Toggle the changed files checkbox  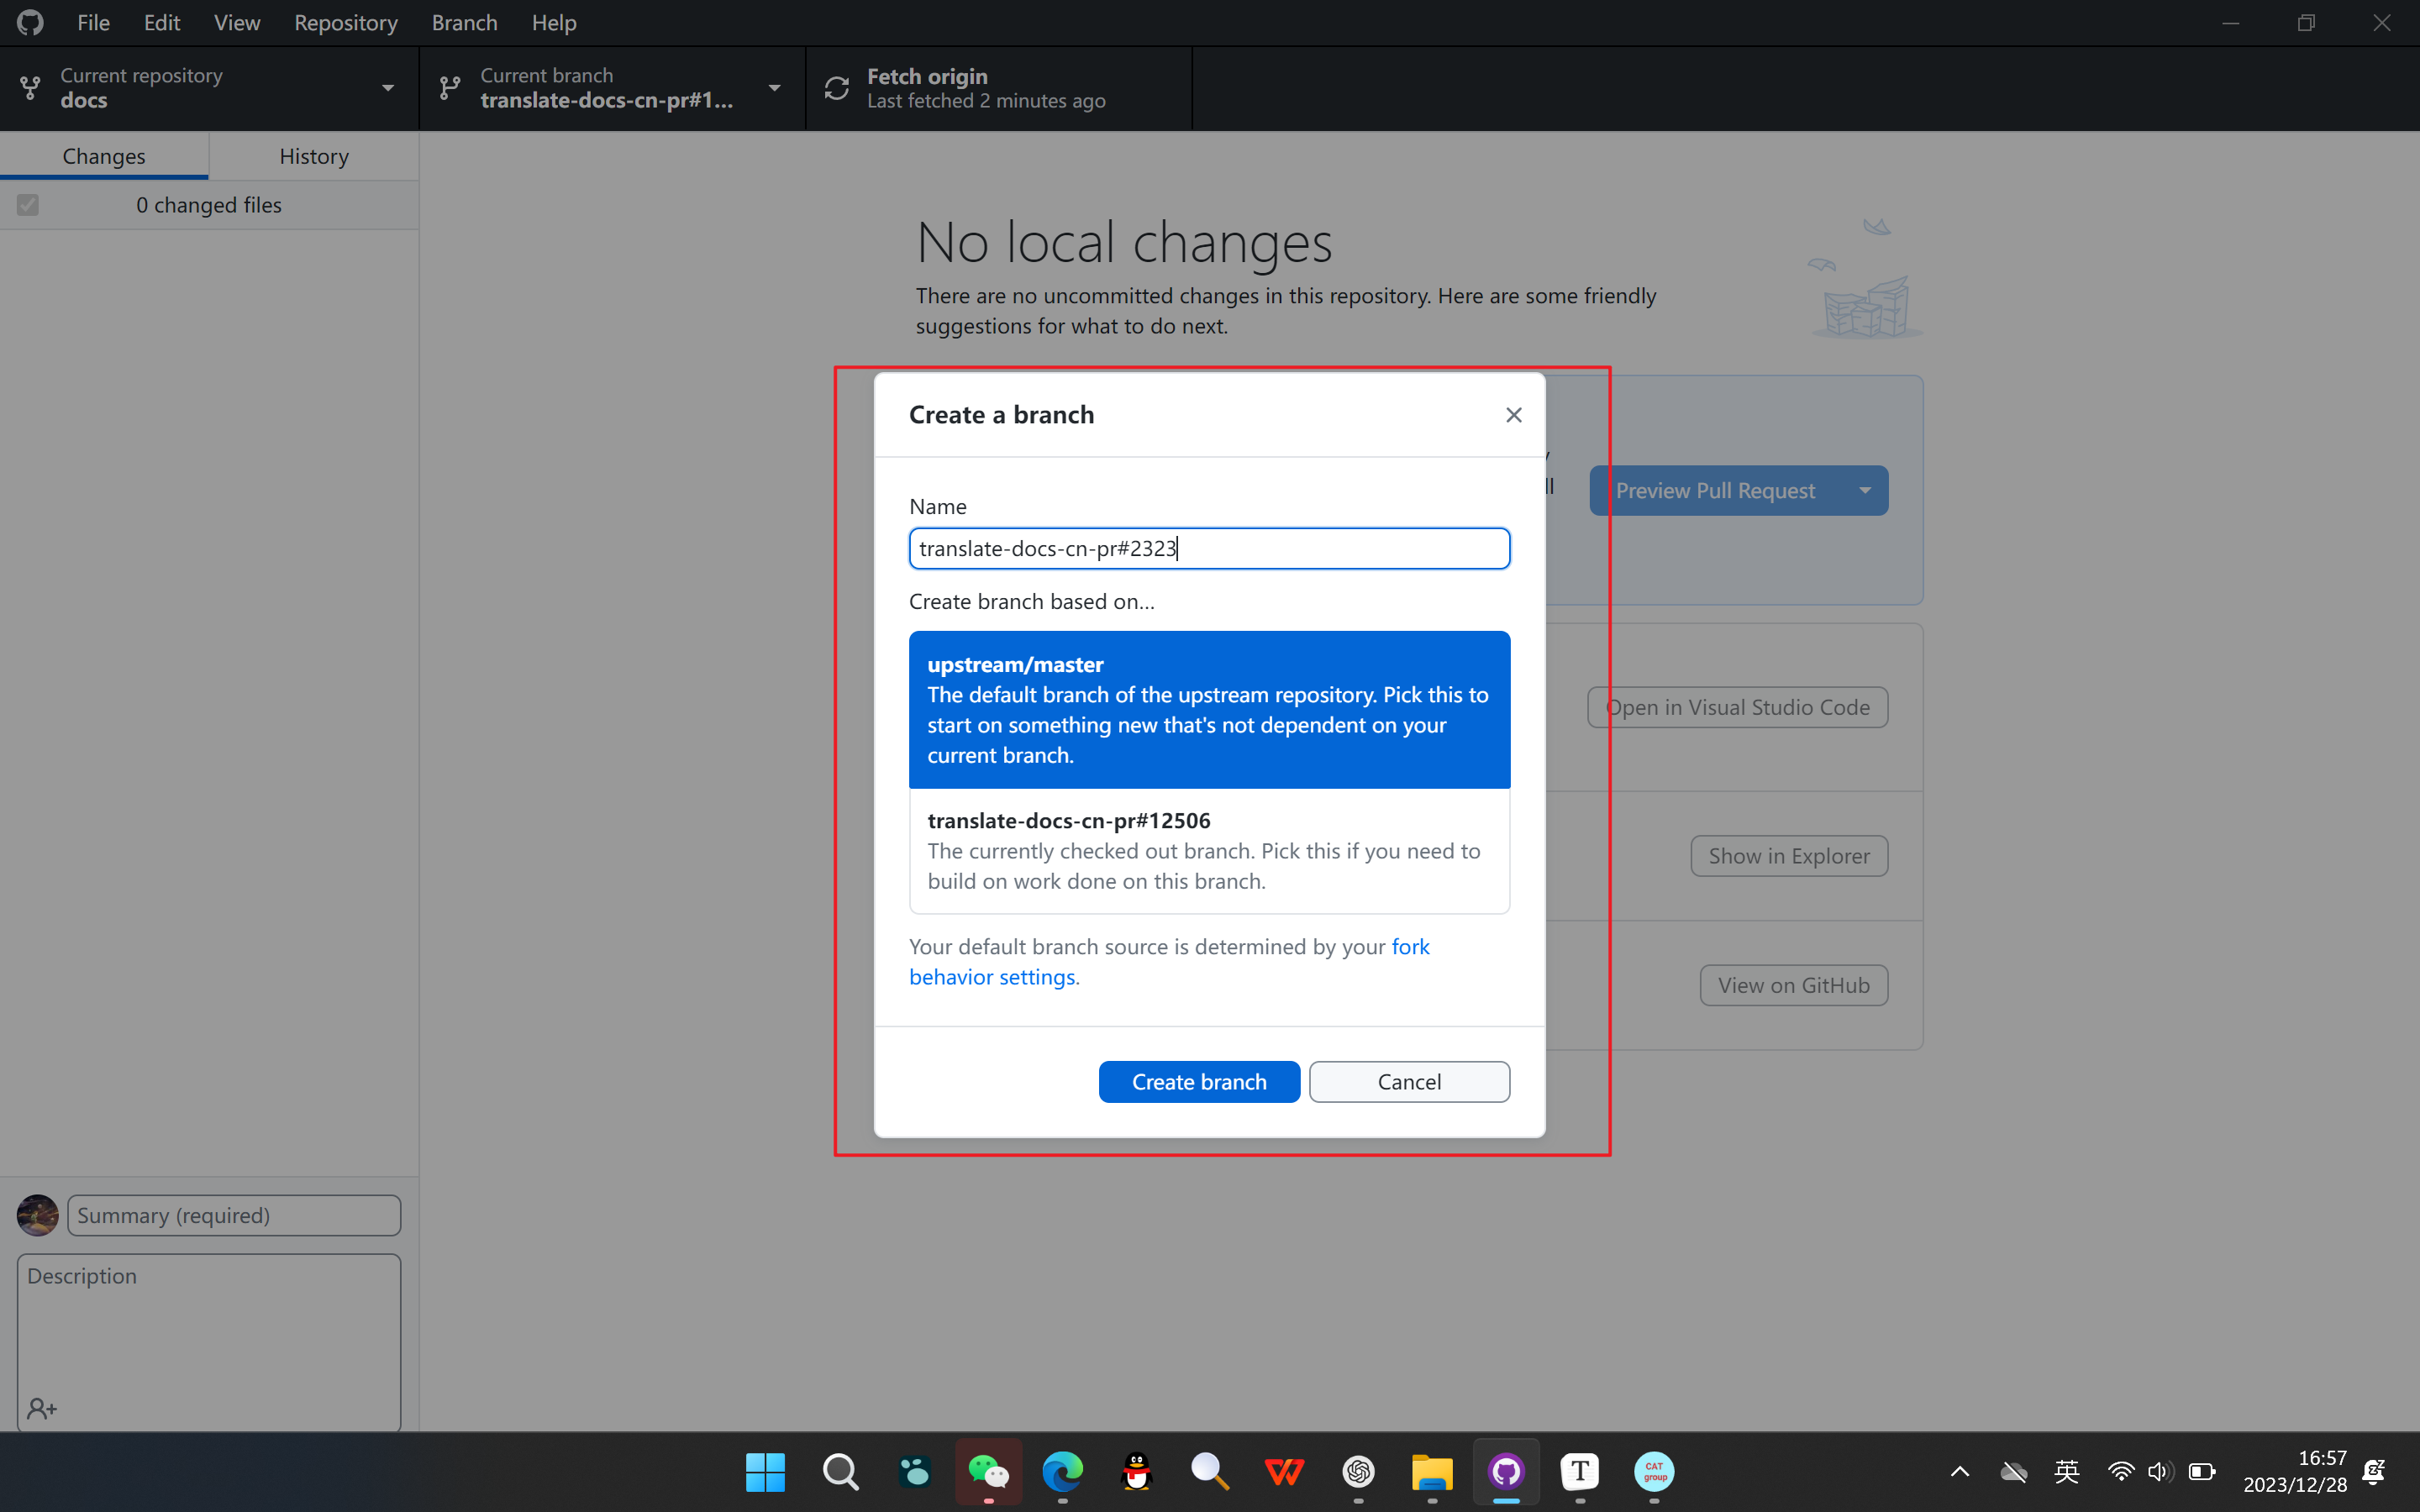coord(28,205)
